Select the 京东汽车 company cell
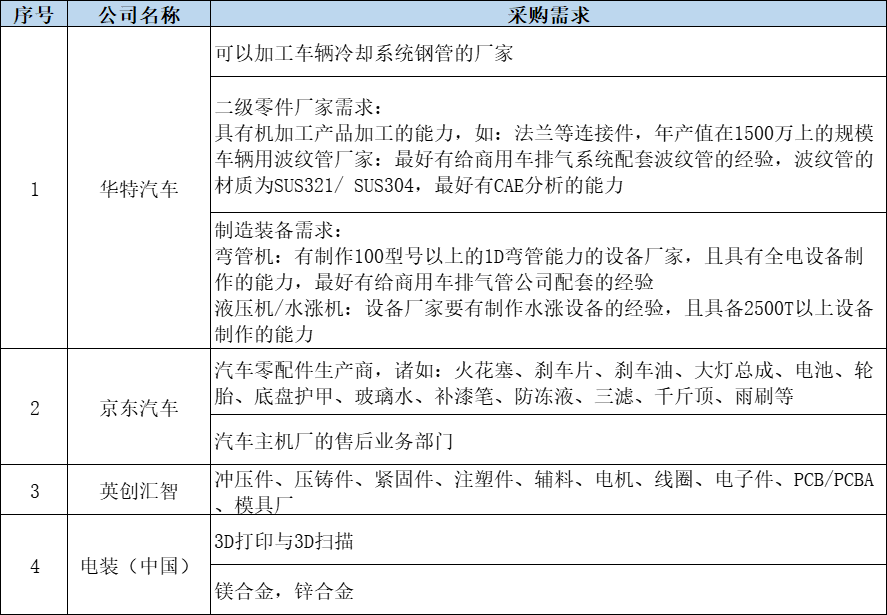887x615 pixels. coord(139,407)
